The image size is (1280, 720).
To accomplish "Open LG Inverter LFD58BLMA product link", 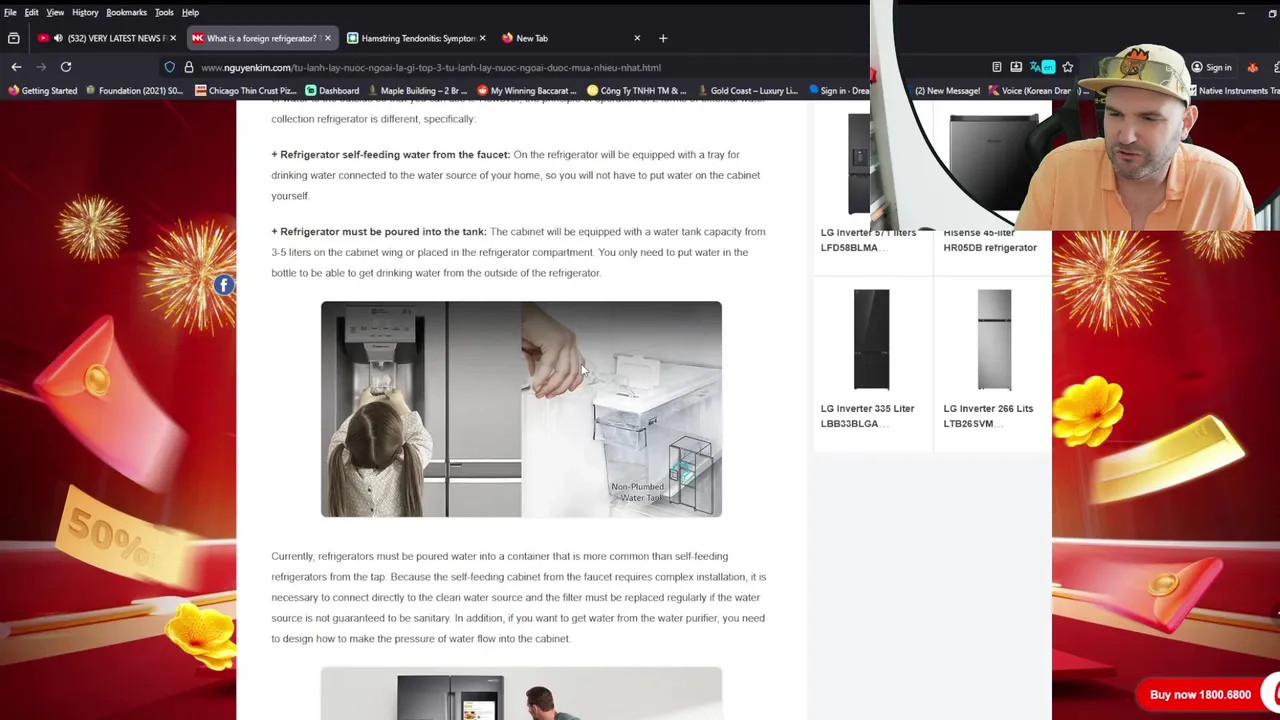I will tap(867, 240).
